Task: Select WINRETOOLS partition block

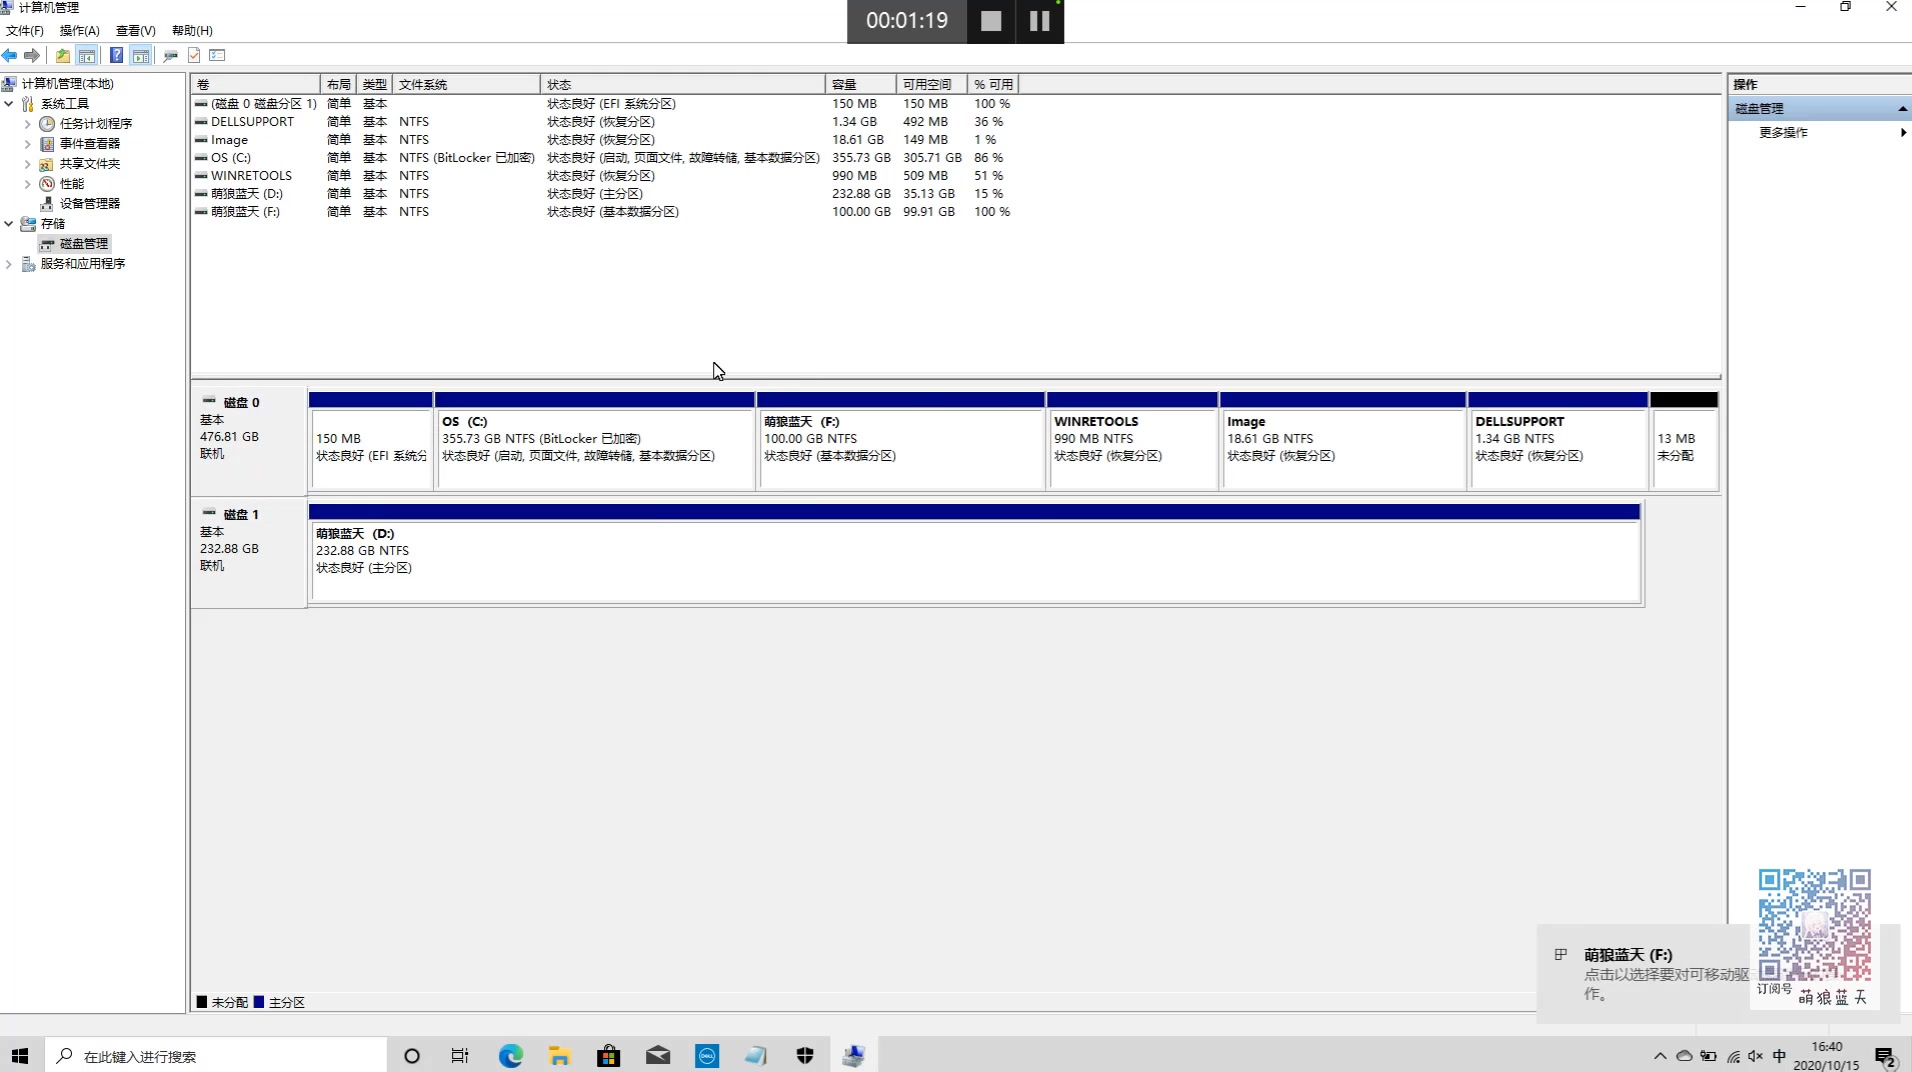Action: tap(1133, 440)
